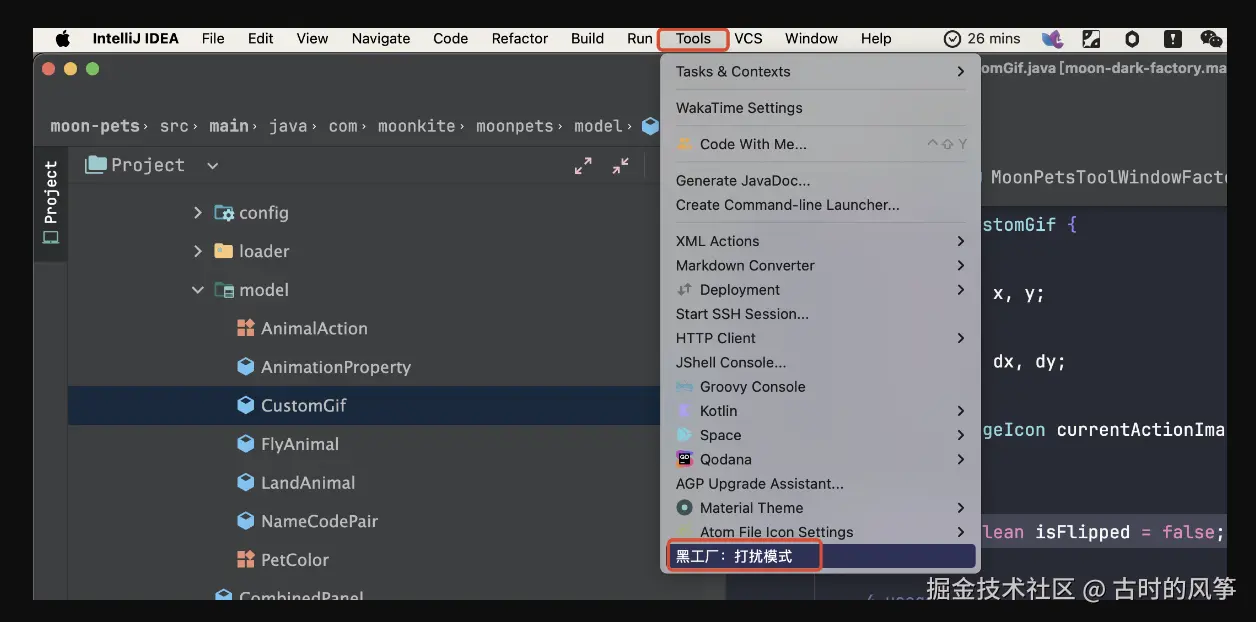Open the Help menu
This screenshot has width=1256, height=622.
click(876, 39)
